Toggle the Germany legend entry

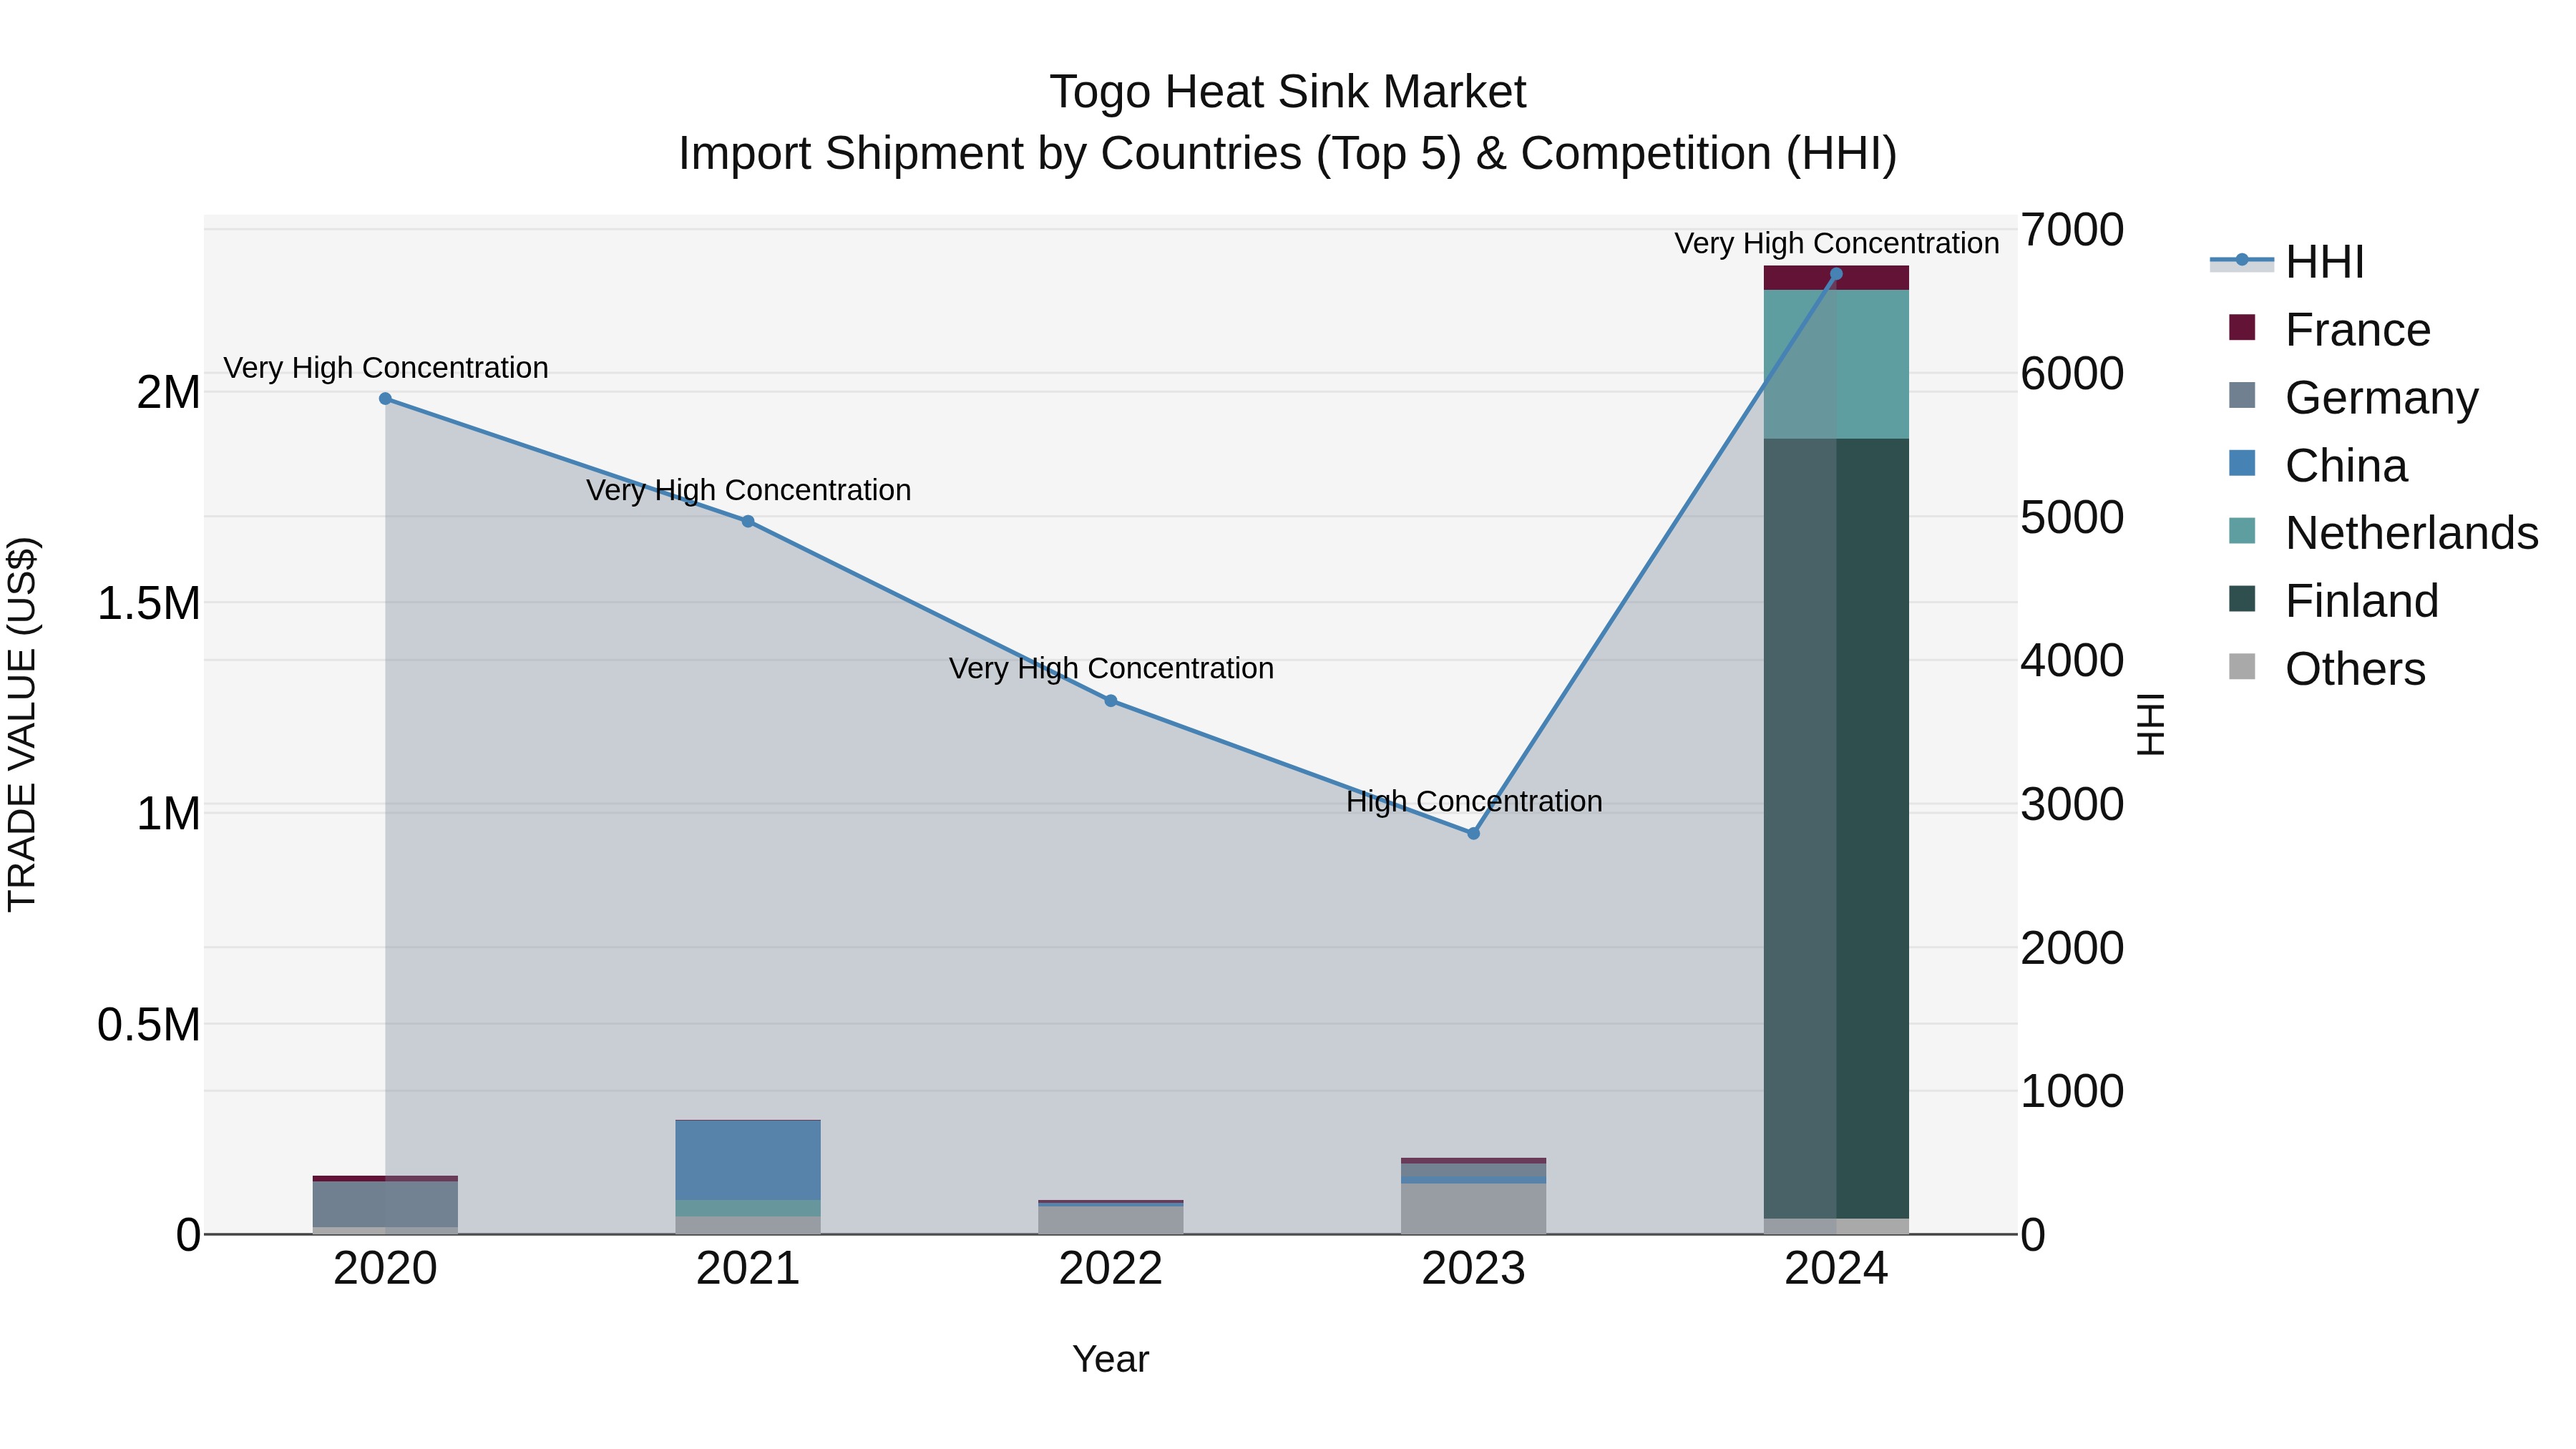2354,397
